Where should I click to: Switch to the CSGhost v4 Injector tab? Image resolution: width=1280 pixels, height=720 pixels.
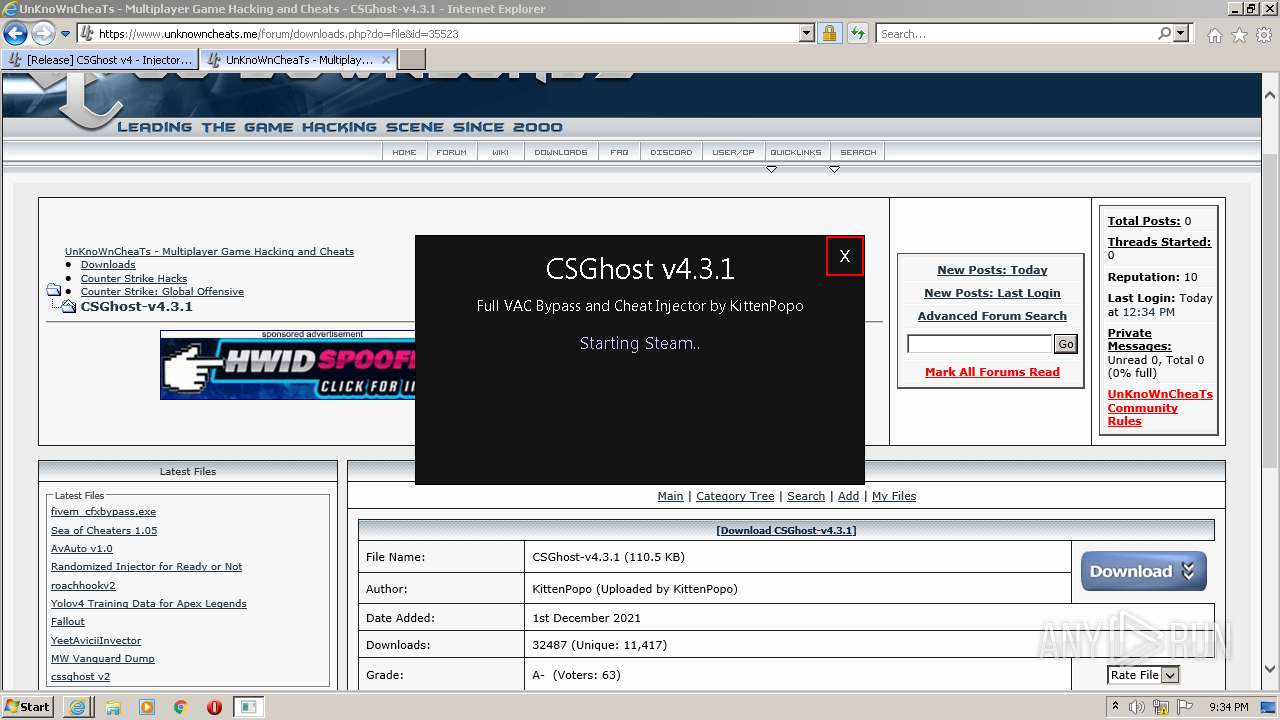coord(99,60)
